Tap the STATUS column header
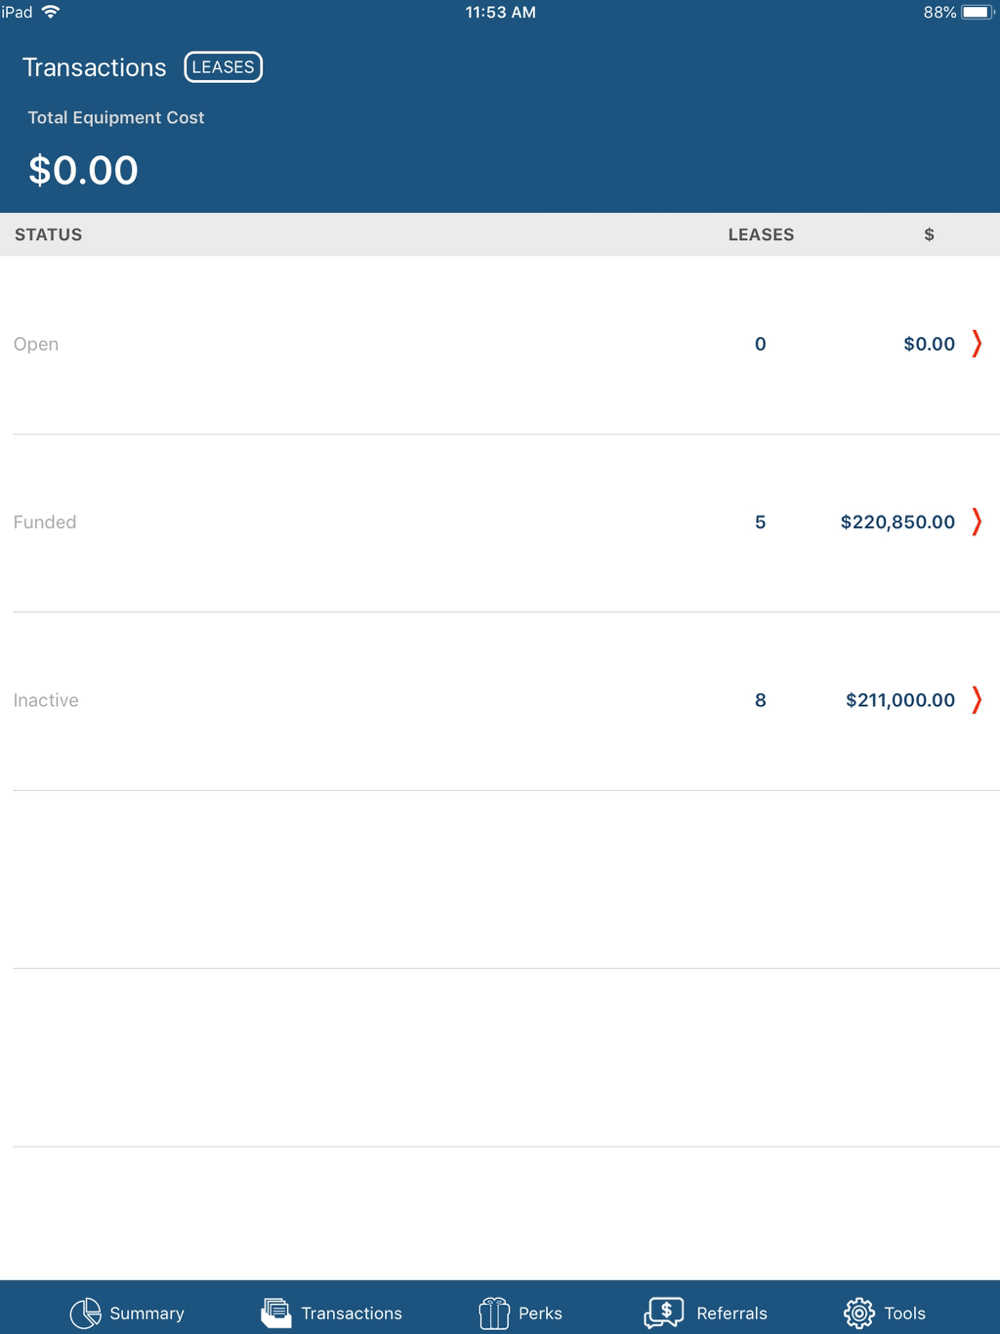This screenshot has height=1334, width=1000. [x=48, y=234]
